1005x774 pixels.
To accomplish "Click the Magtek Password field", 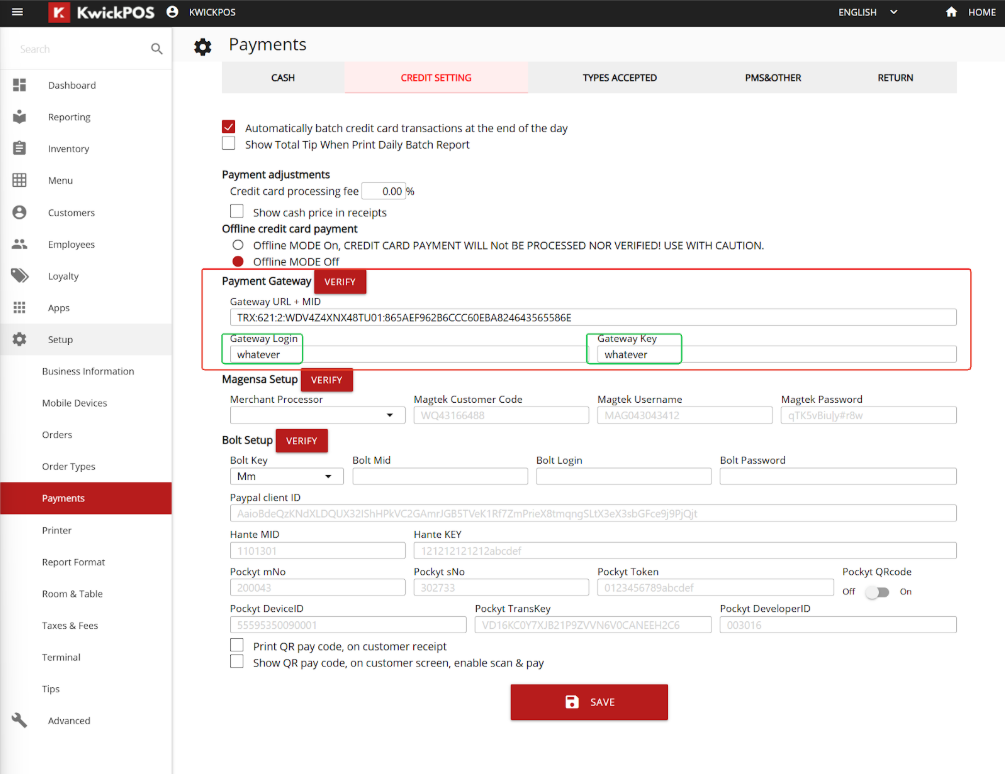I will [x=868, y=415].
